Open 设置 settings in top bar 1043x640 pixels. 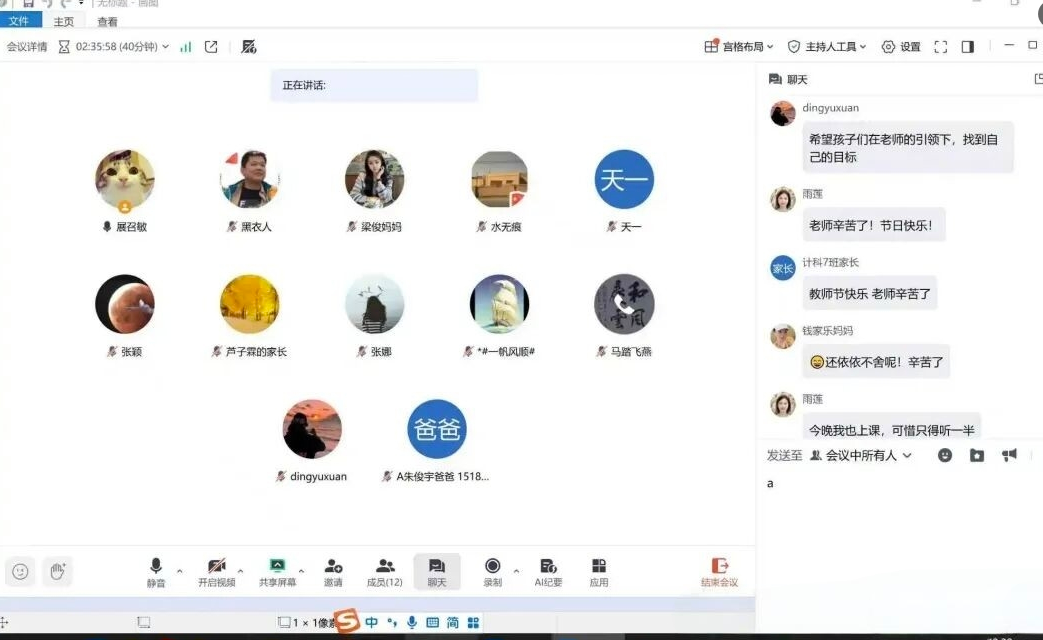tap(901, 47)
